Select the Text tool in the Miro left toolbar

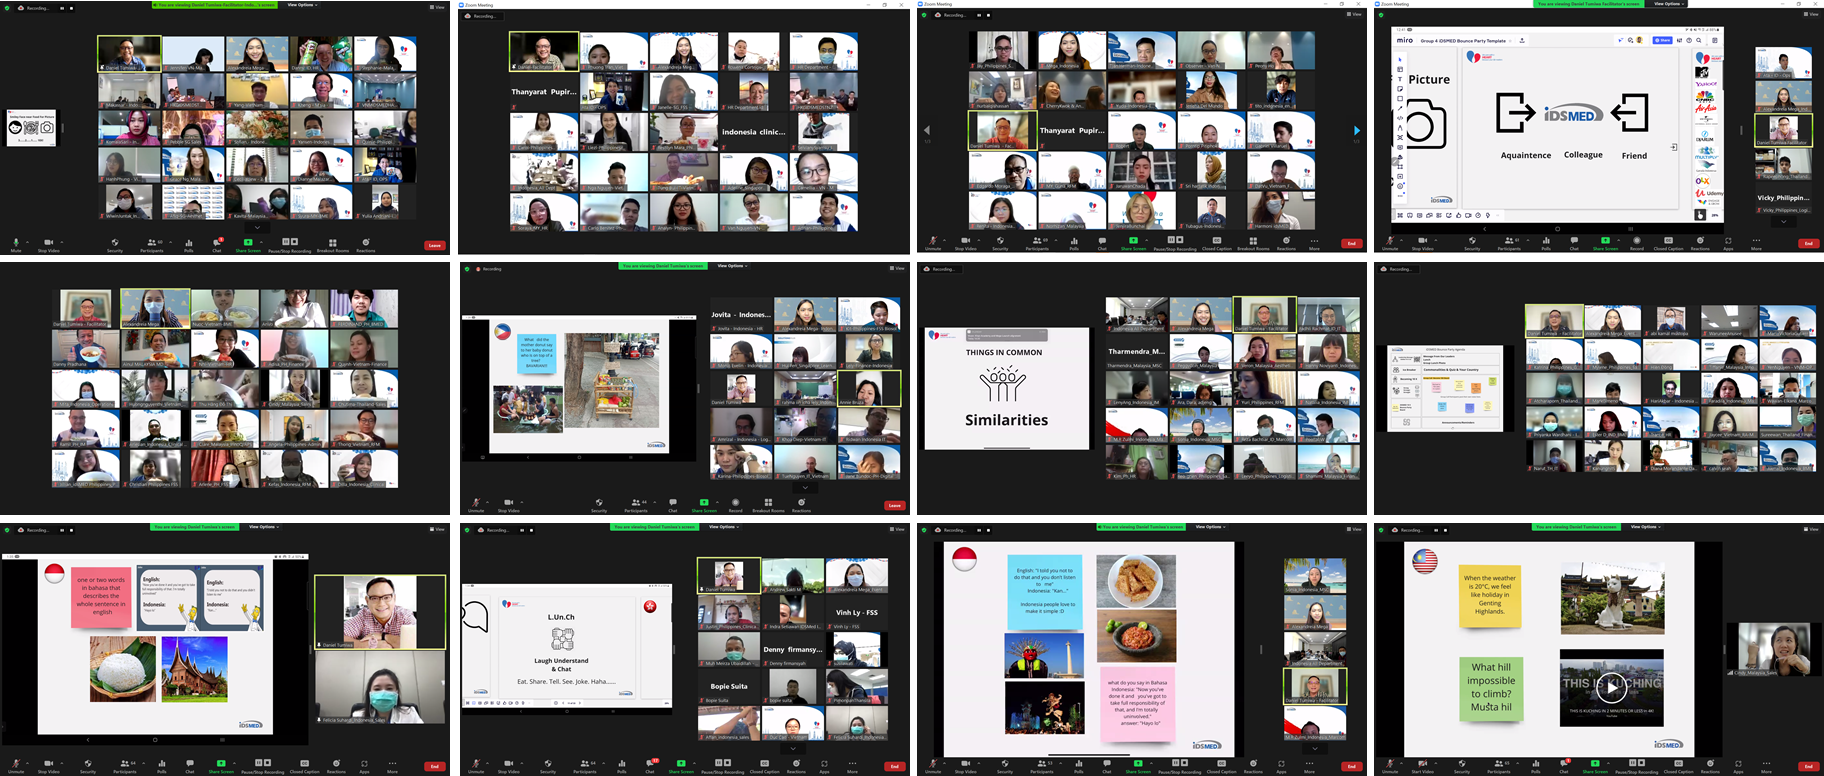click(x=1400, y=79)
